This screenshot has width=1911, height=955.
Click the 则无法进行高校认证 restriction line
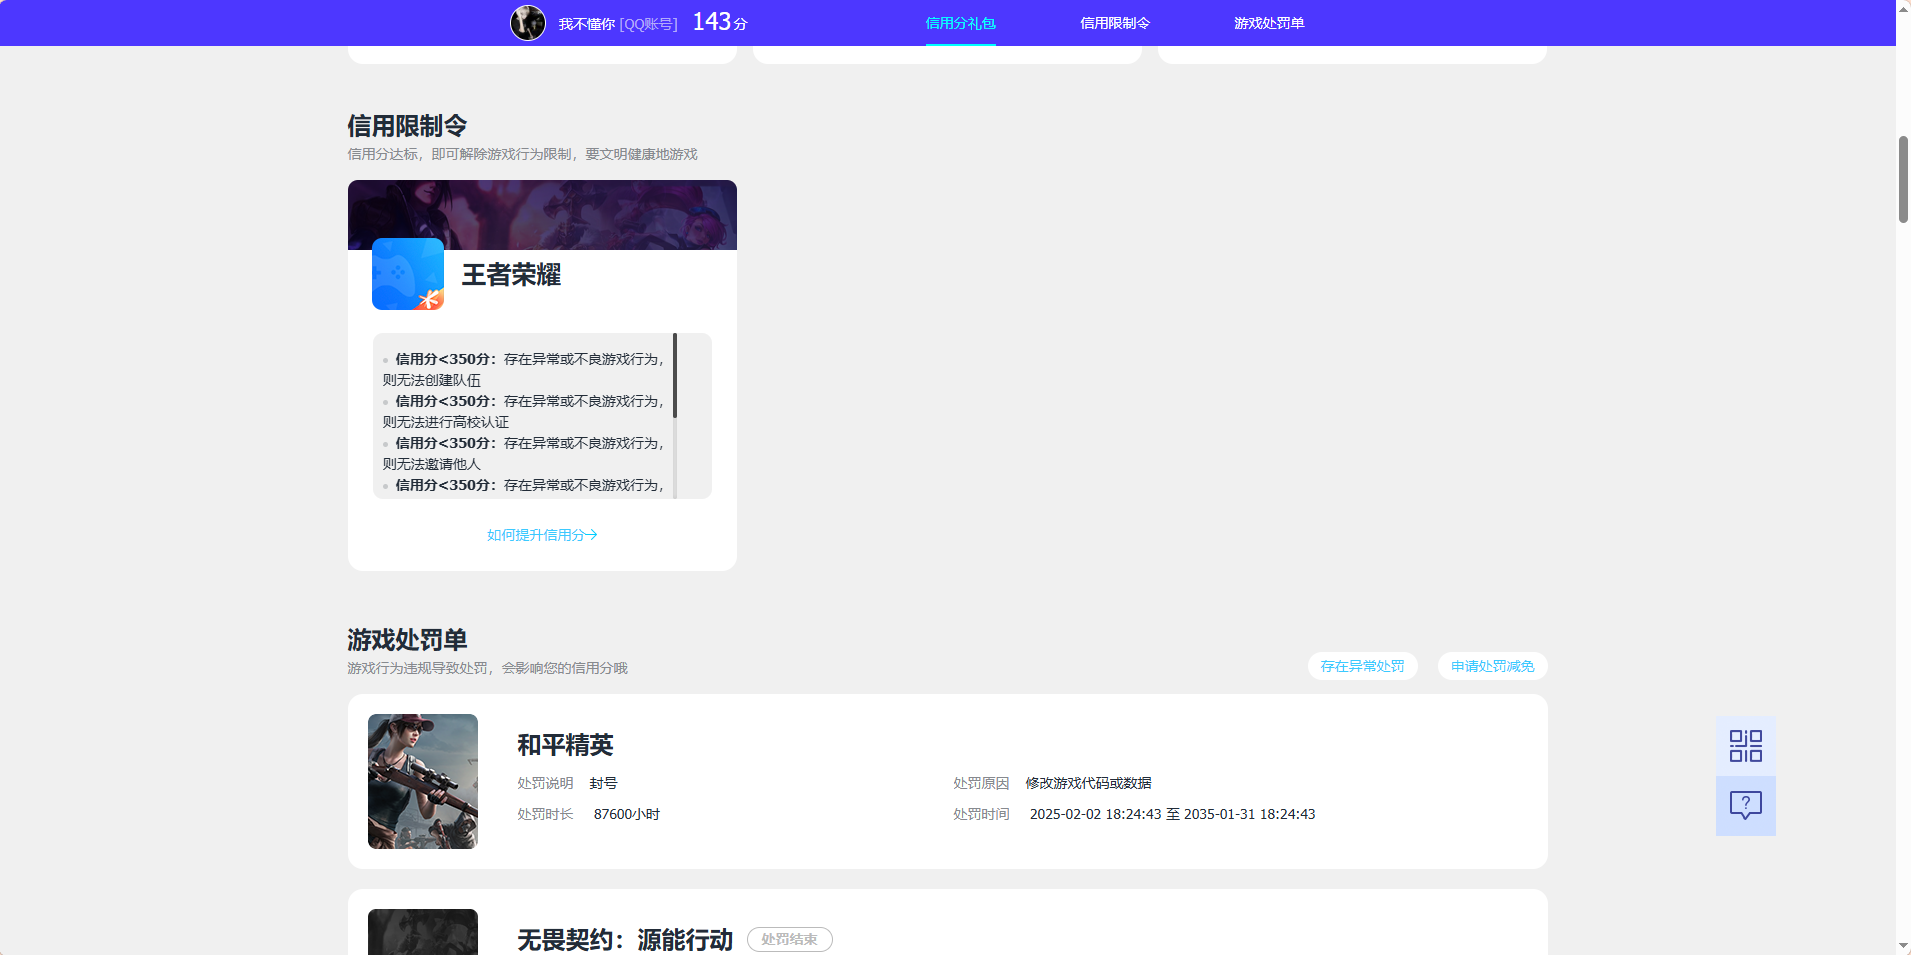[445, 422]
